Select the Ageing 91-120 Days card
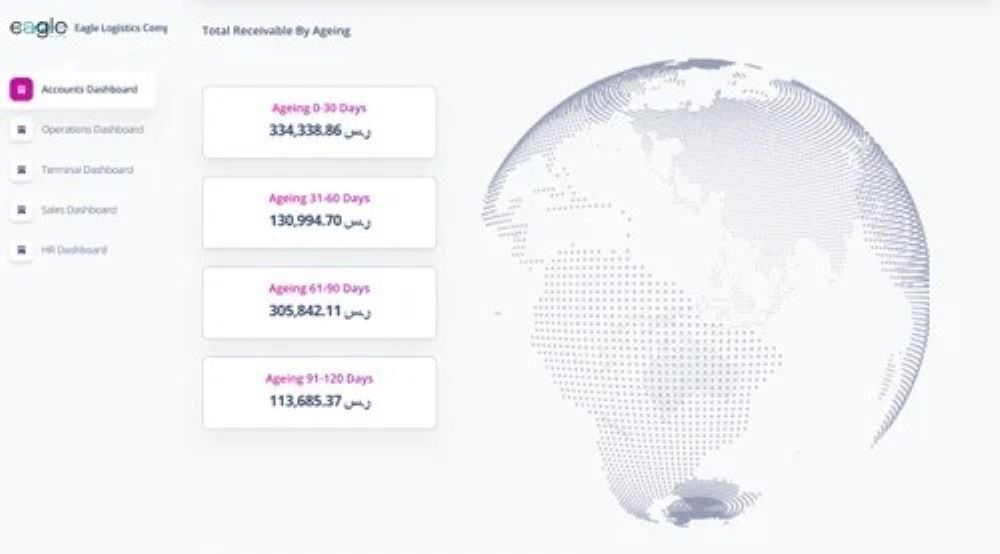Image resolution: width=1000 pixels, height=554 pixels. click(320, 393)
